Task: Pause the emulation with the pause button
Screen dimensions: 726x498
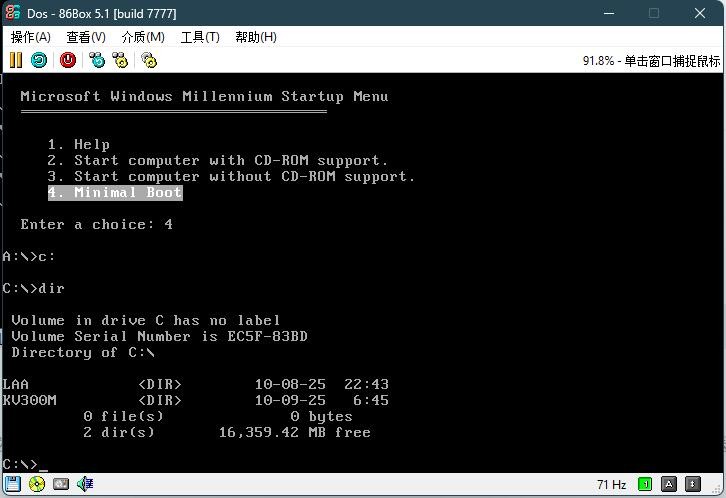Action: (x=16, y=60)
